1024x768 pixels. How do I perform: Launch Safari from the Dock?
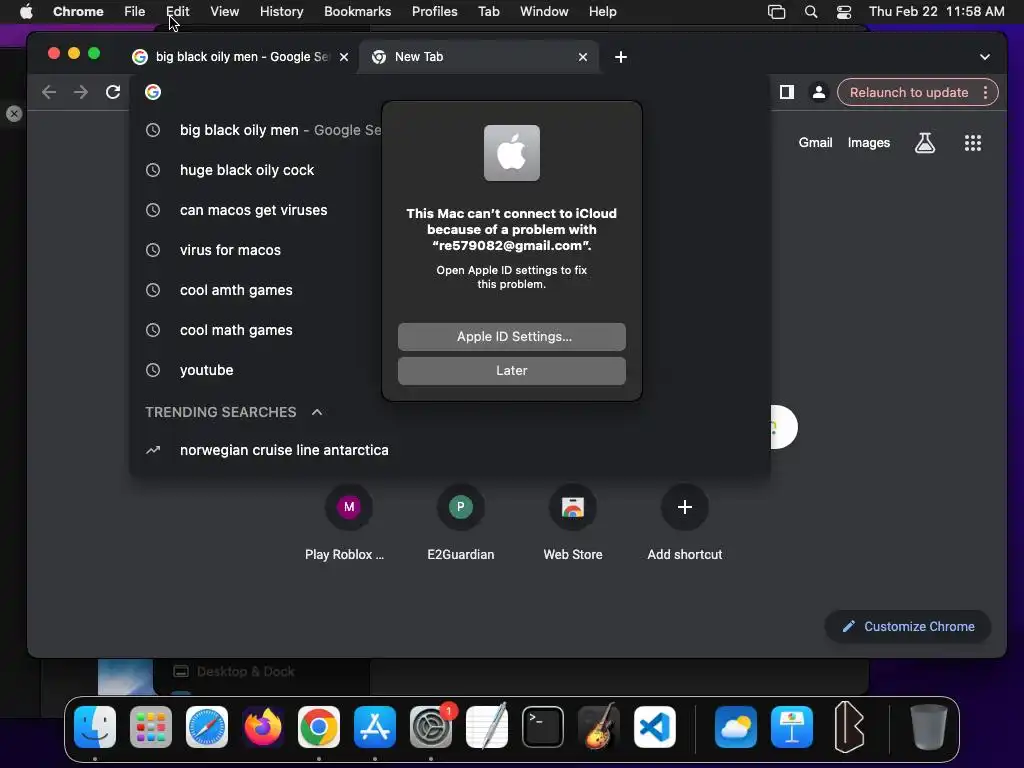pos(207,727)
